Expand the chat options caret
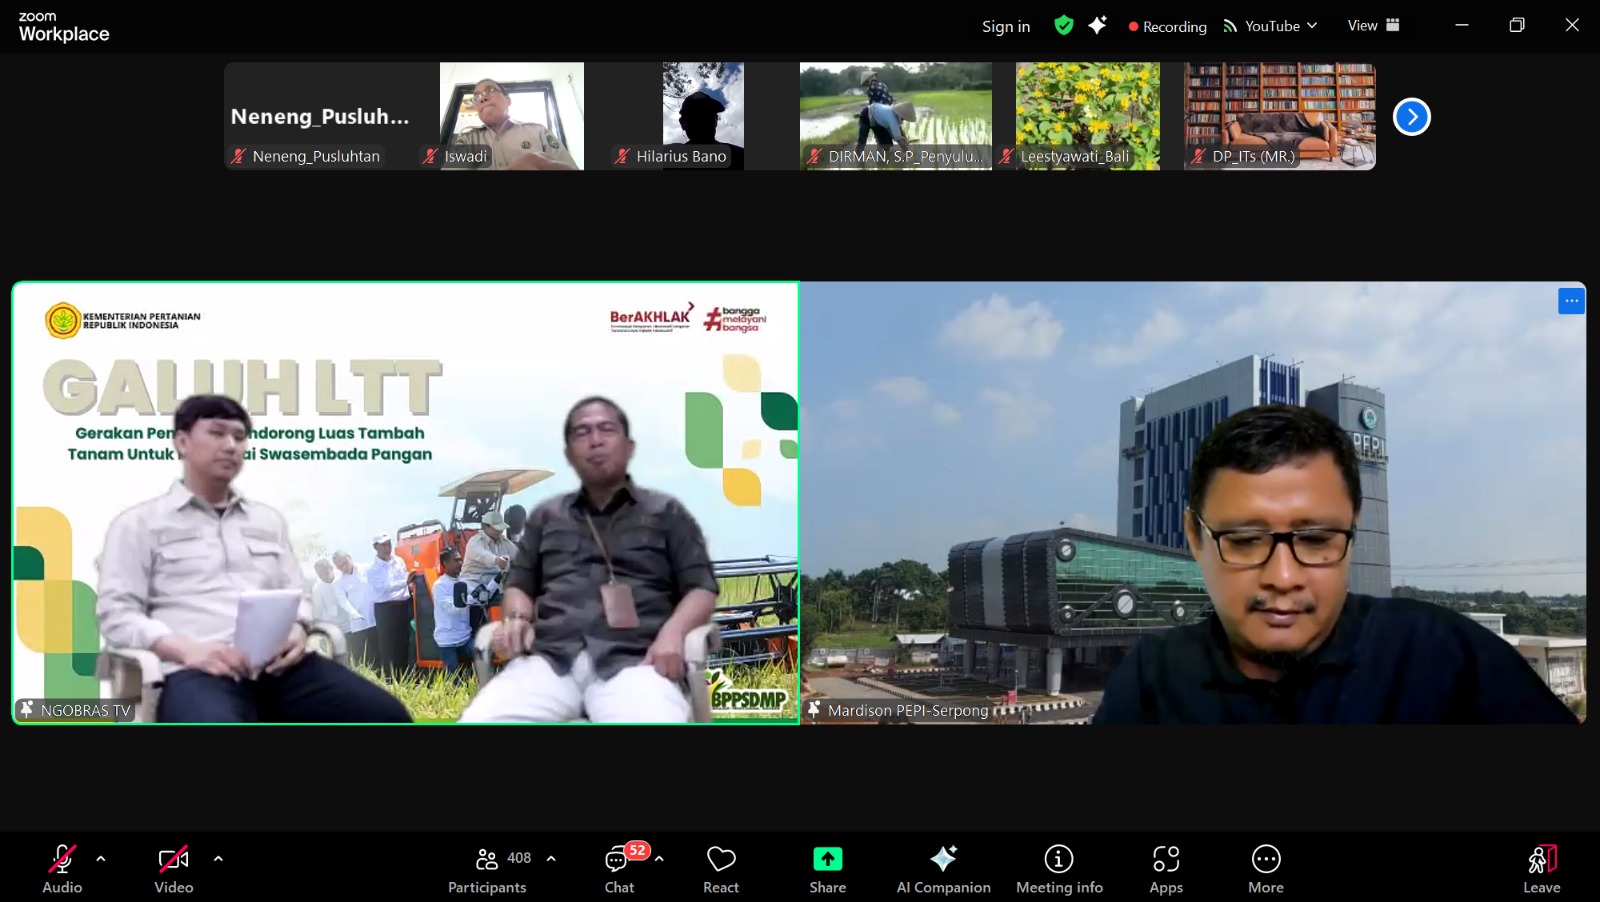Image resolution: width=1600 pixels, height=902 pixels. coord(659,858)
